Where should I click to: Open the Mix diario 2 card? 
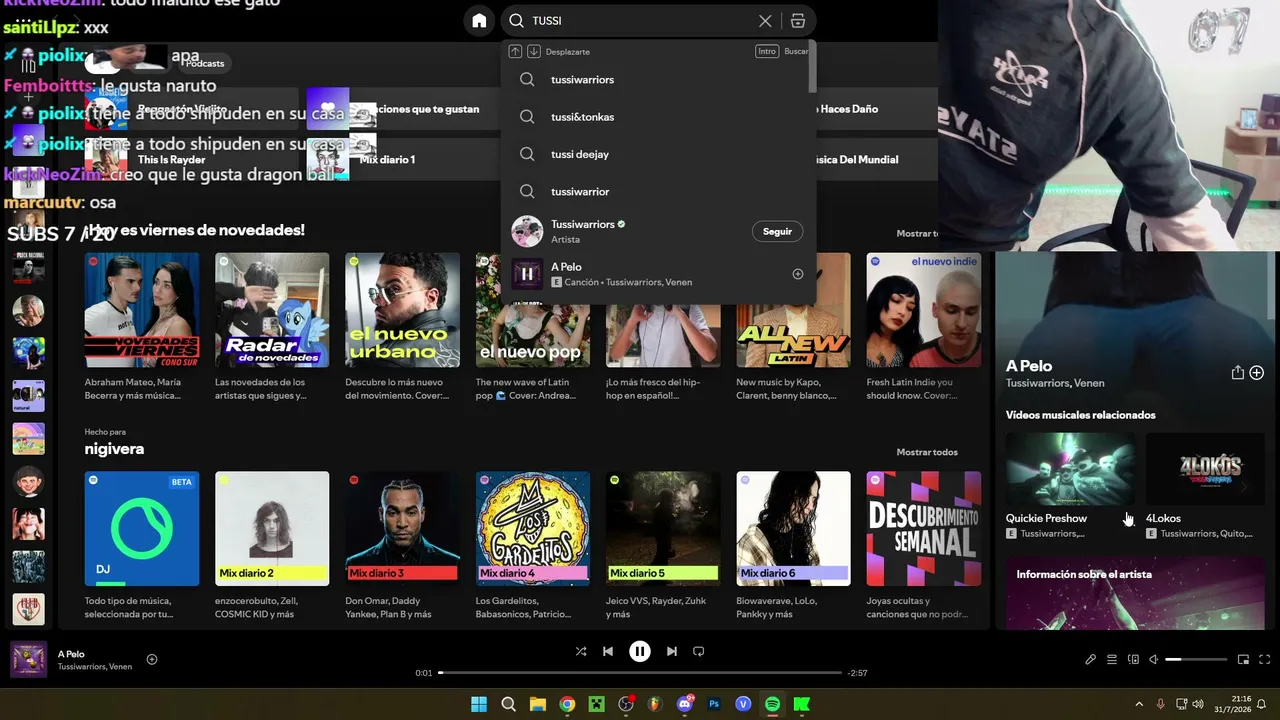(272, 546)
